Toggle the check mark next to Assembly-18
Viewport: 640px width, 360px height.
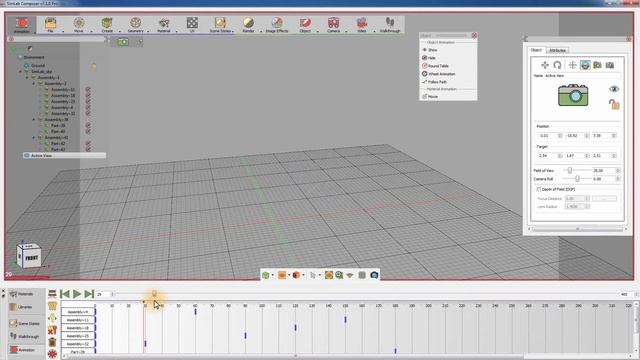pos(88,96)
